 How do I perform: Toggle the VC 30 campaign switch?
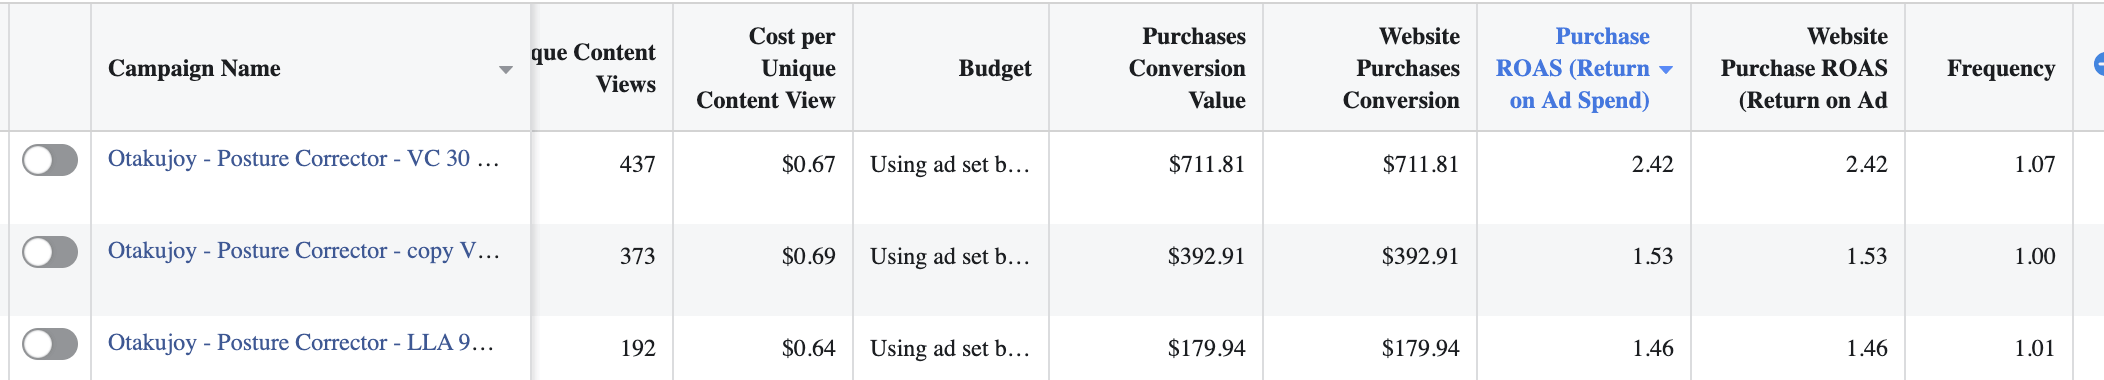(50, 160)
